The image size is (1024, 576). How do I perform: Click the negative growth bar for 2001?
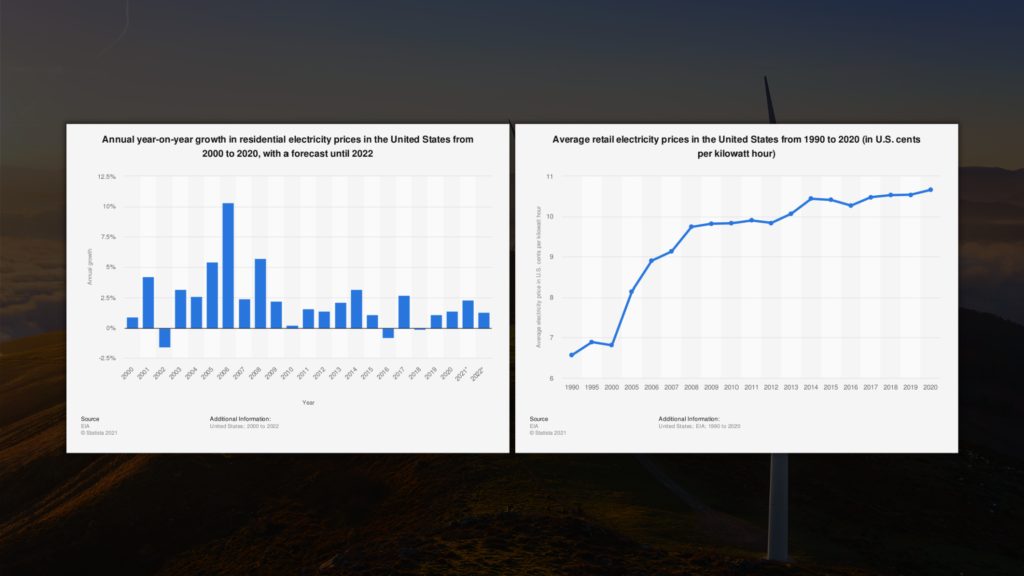164,338
